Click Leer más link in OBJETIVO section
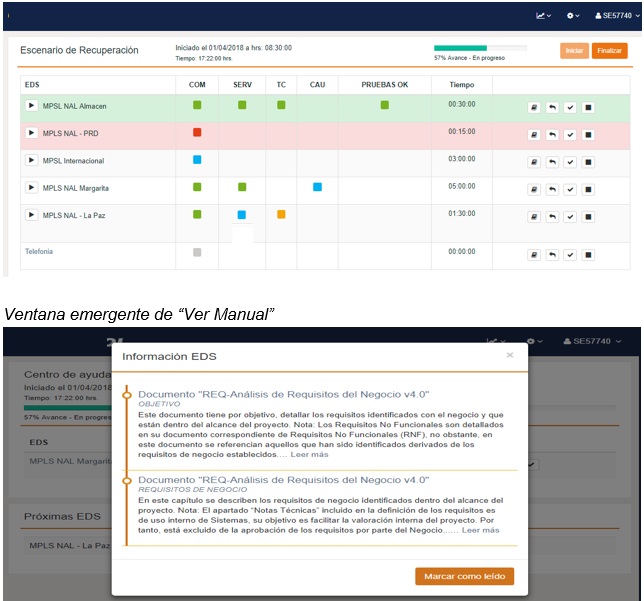Image resolution: width=644 pixels, height=601 pixels. [310, 454]
